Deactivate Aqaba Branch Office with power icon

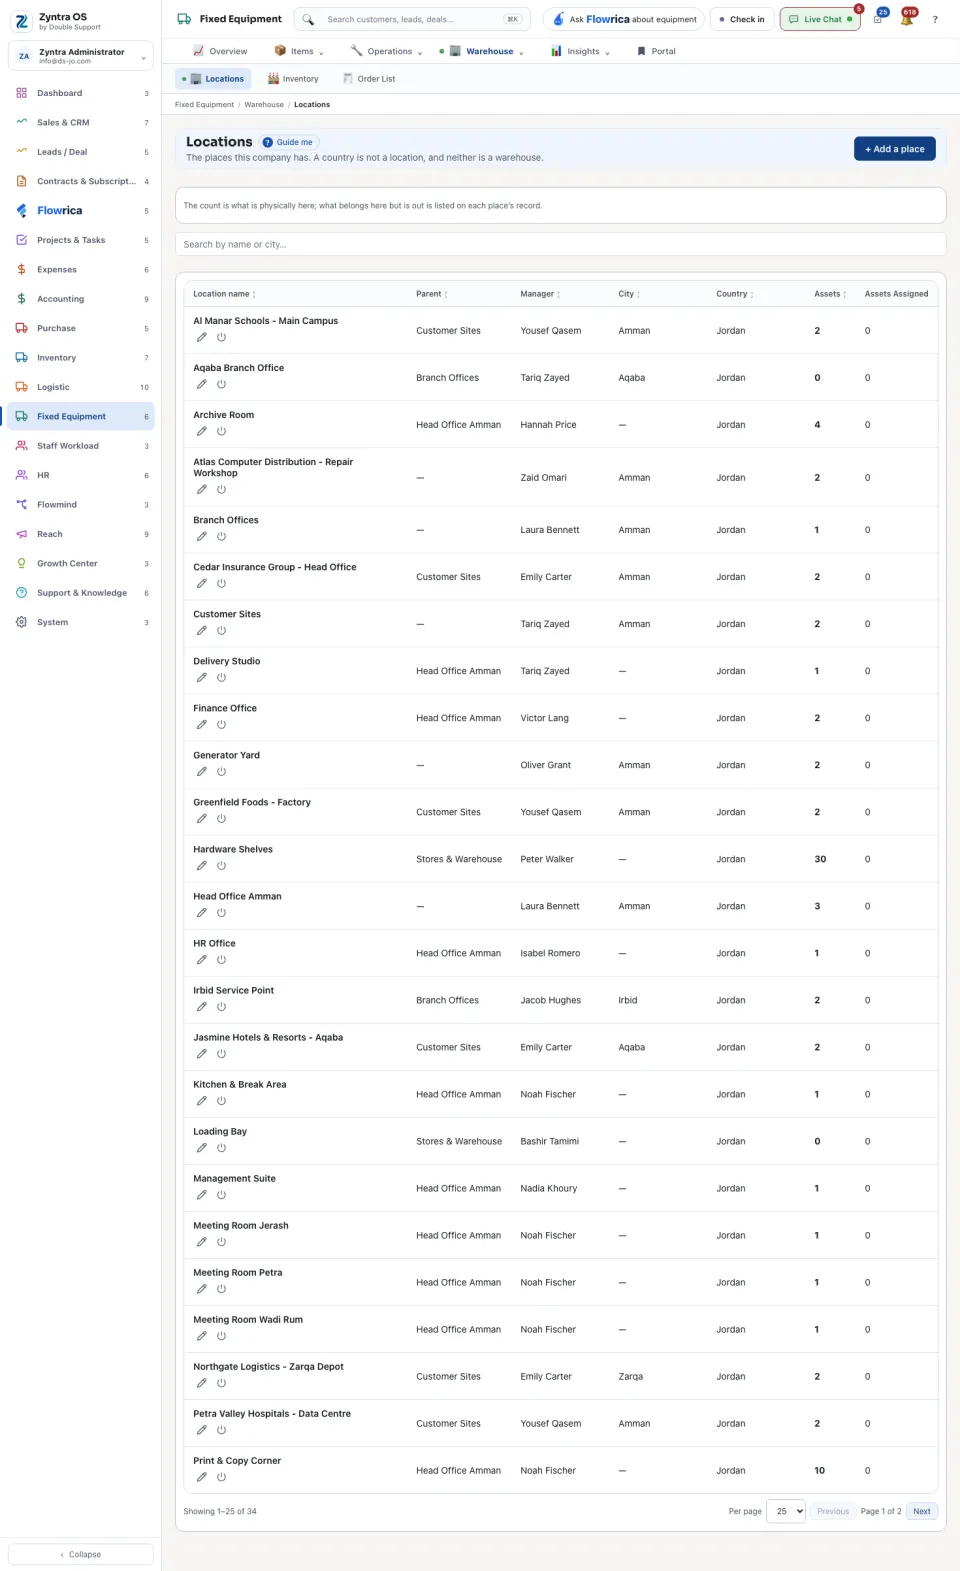coord(221,384)
